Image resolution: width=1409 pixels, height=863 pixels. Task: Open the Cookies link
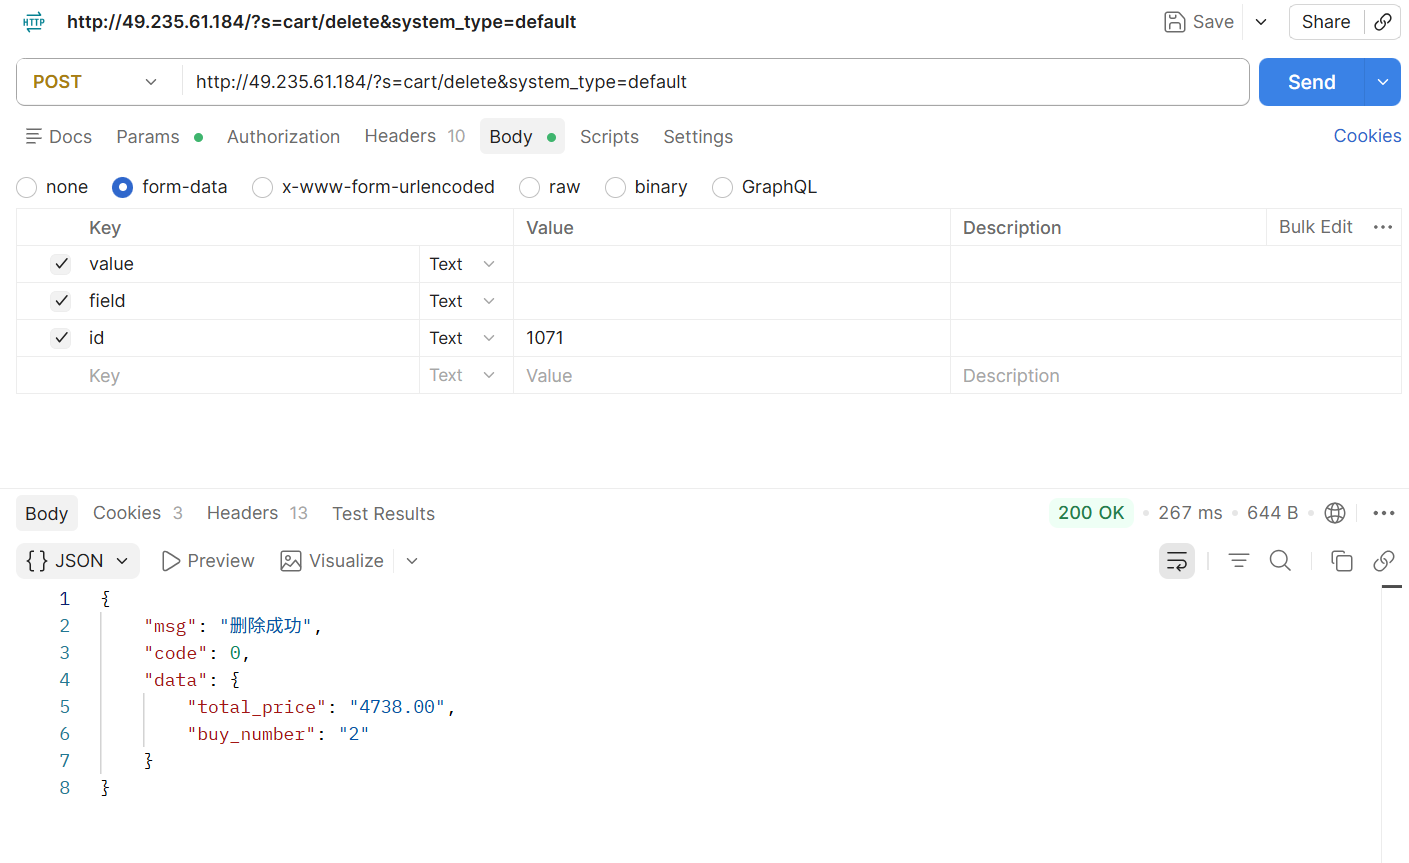(x=1367, y=136)
